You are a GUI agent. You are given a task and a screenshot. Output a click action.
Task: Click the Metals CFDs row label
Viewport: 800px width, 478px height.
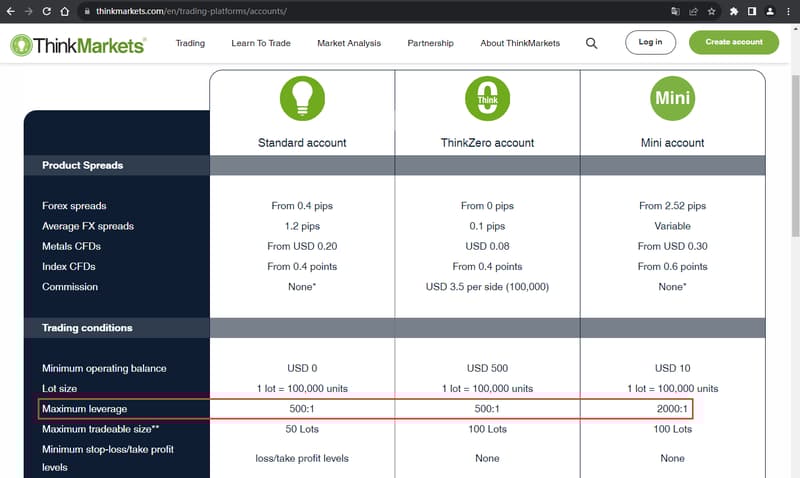(71, 246)
